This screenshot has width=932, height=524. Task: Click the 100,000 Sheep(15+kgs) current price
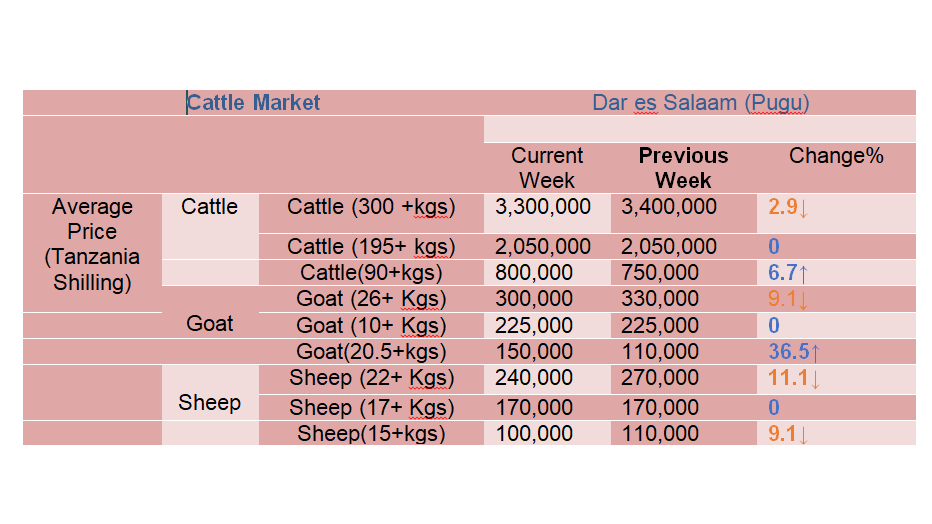pos(534,434)
